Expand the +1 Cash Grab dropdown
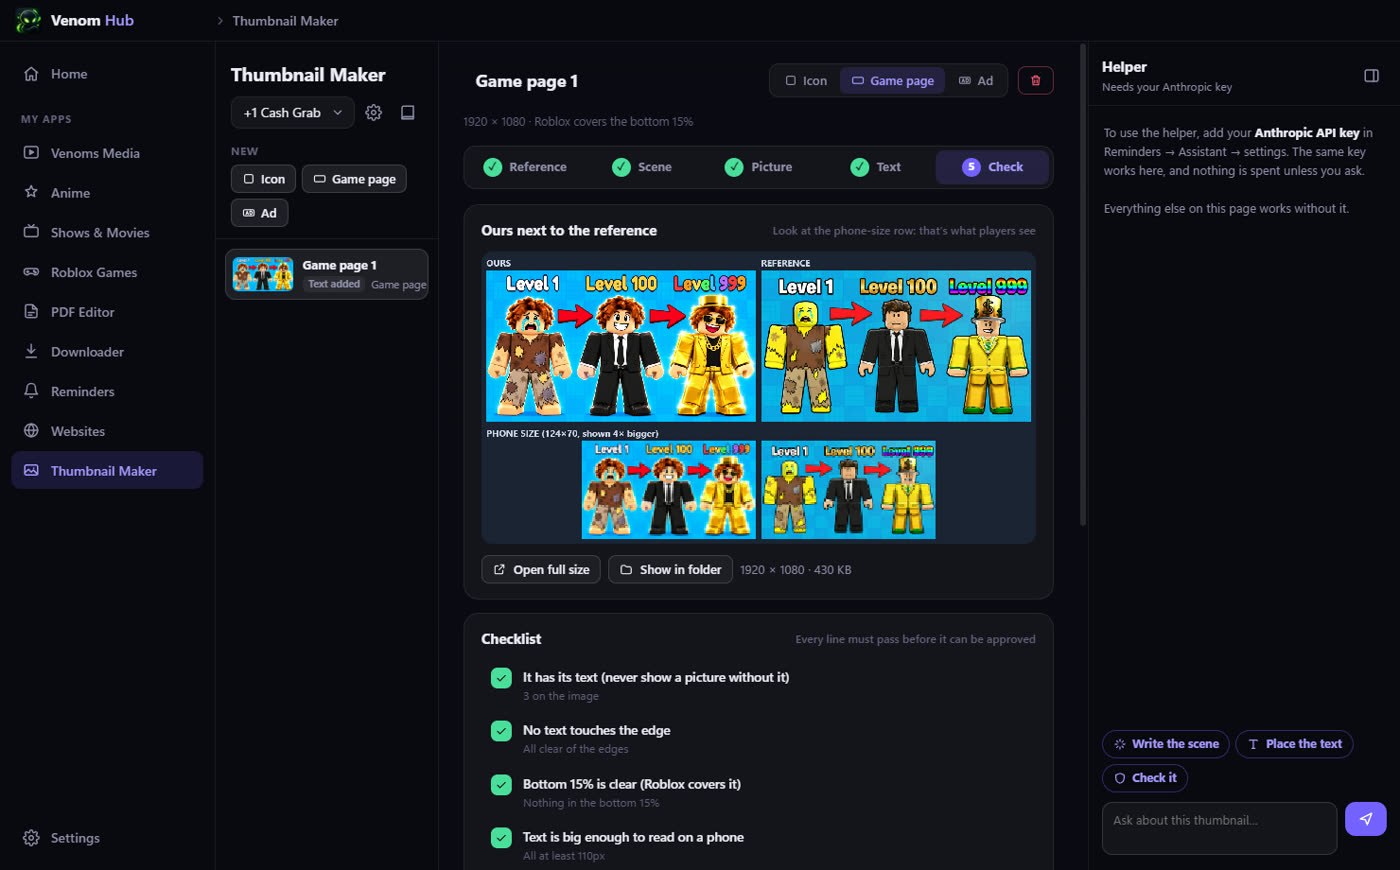Viewport: 1400px width, 870px height. tap(293, 113)
